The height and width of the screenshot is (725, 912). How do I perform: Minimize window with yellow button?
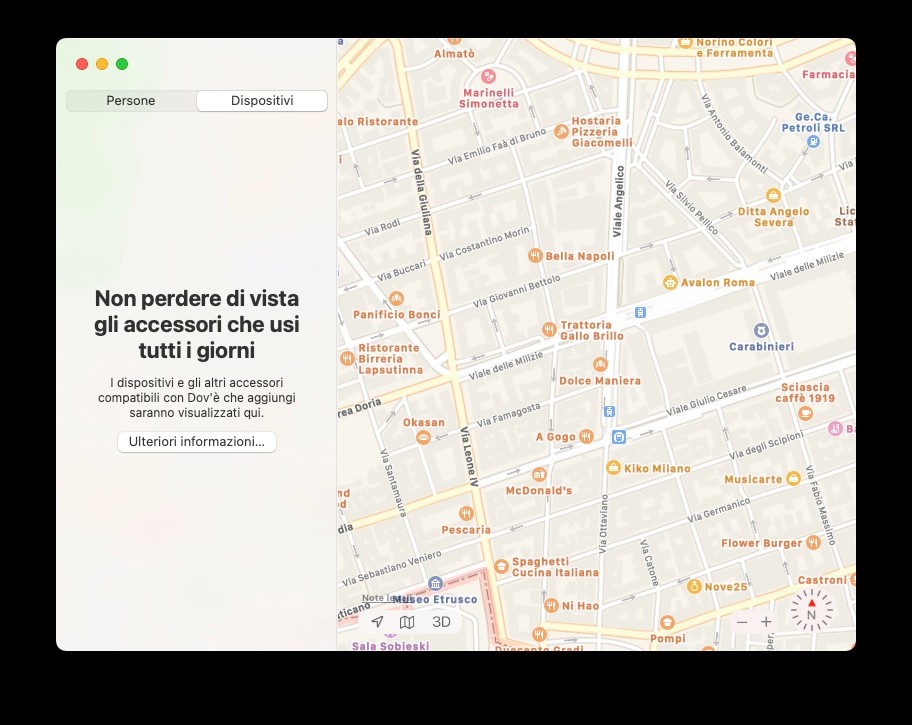pos(102,64)
